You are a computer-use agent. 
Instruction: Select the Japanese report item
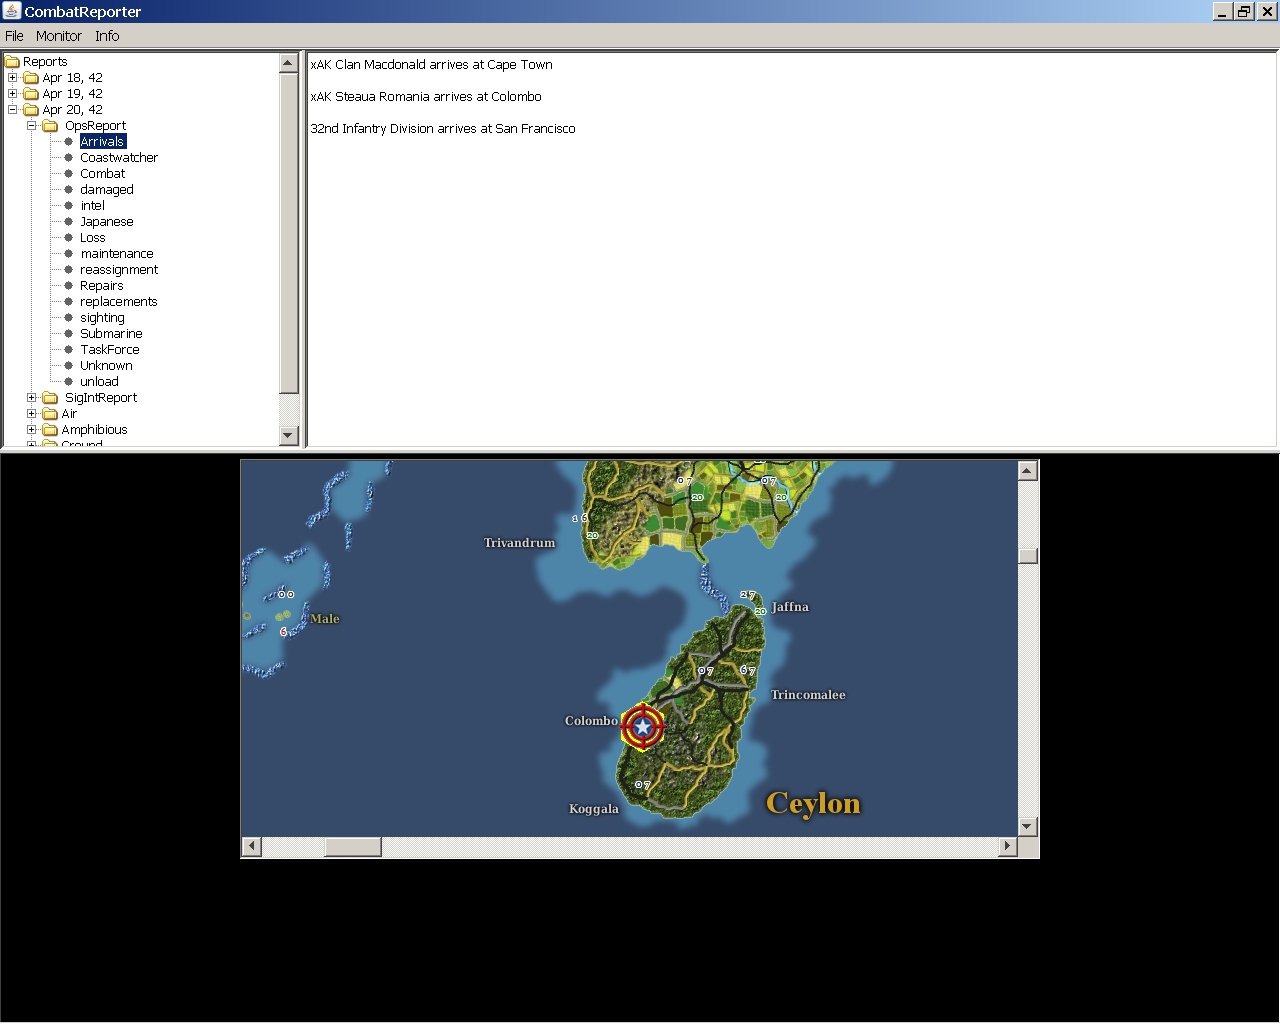point(106,222)
